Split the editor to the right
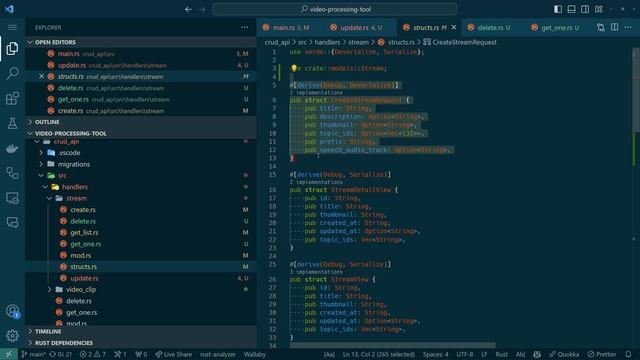 [x=614, y=27]
